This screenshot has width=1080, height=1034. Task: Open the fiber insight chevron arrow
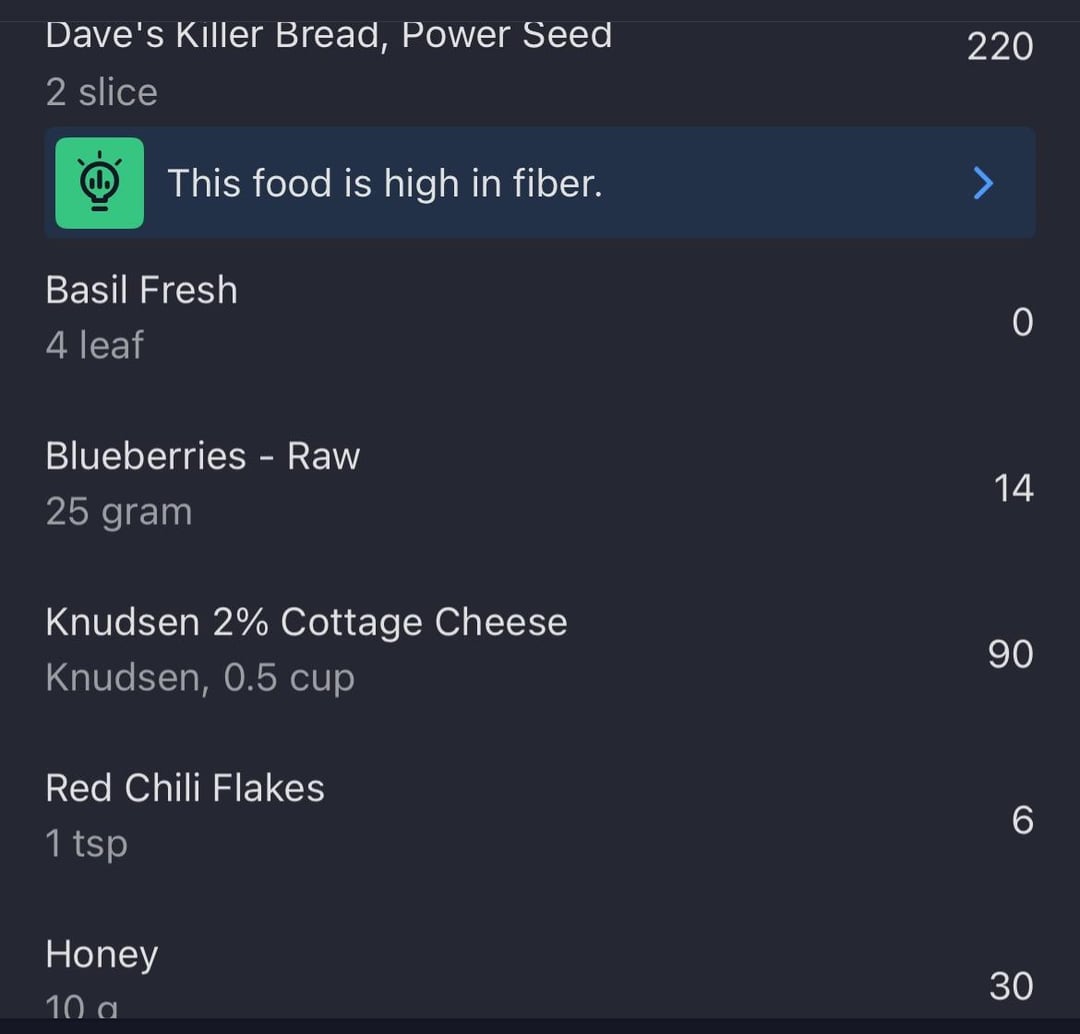(983, 183)
